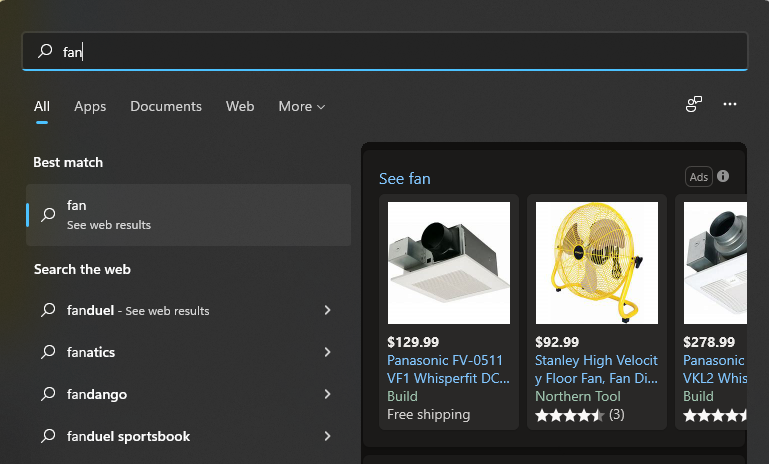This screenshot has width=769, height=464.
Task: Open the three-dot options menu
Action: pyautogui.click(x=730, y=104)
